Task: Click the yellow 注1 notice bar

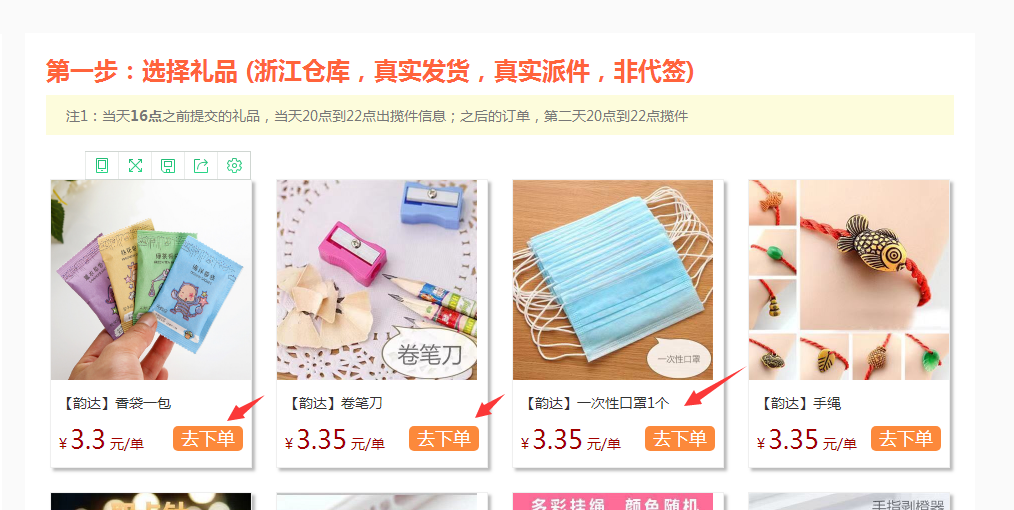Action: tap(500, 115)
